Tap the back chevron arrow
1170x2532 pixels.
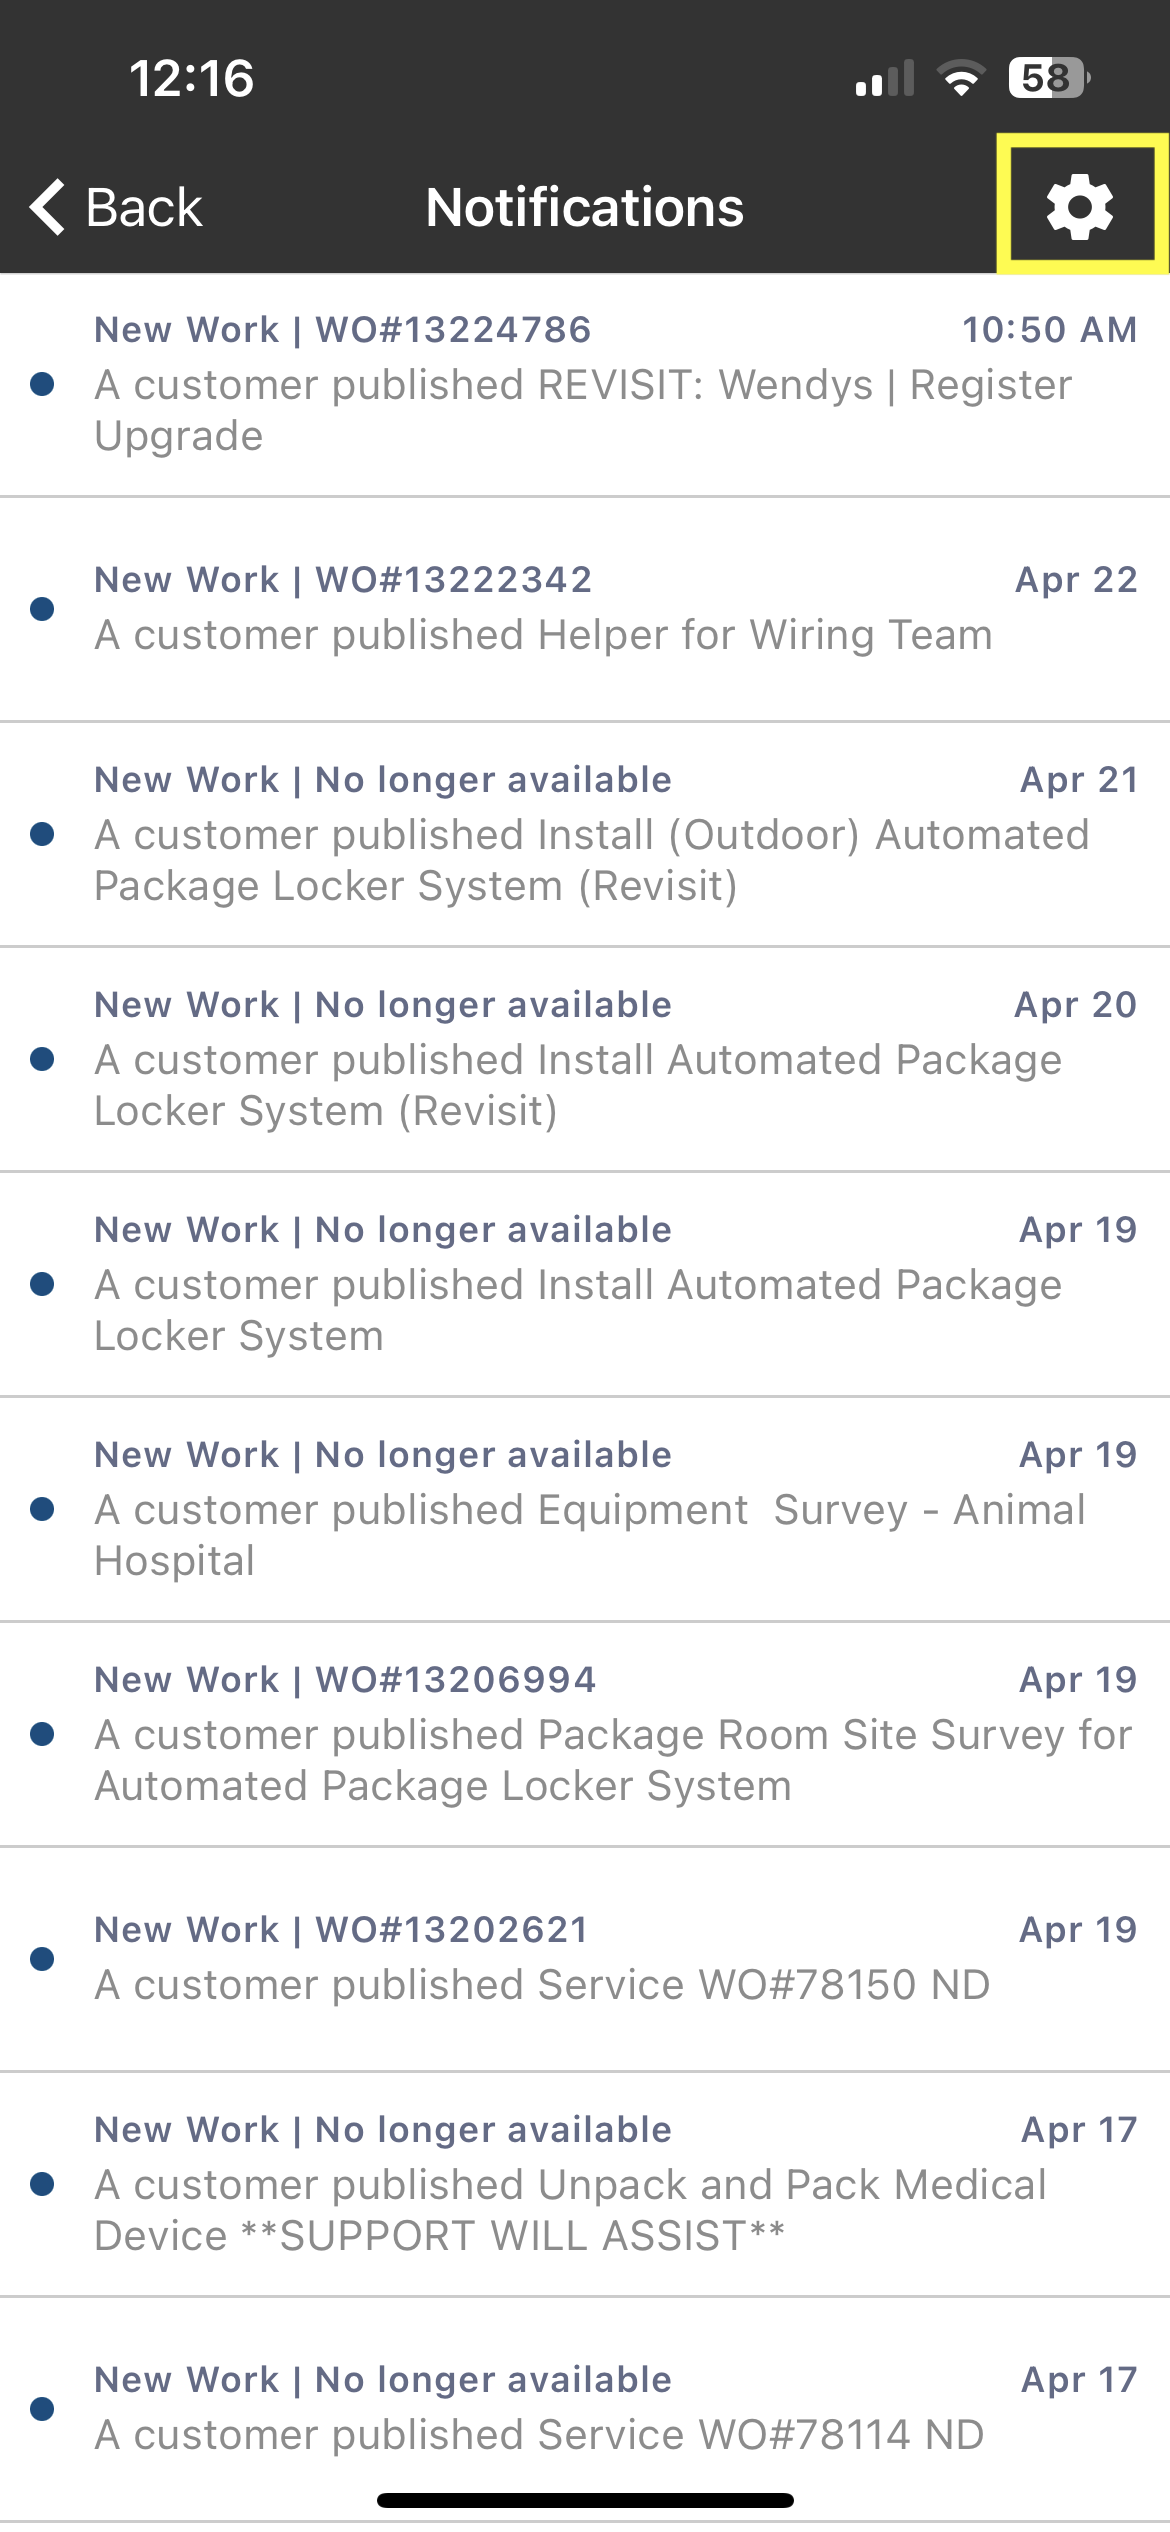tap(45, 207)
